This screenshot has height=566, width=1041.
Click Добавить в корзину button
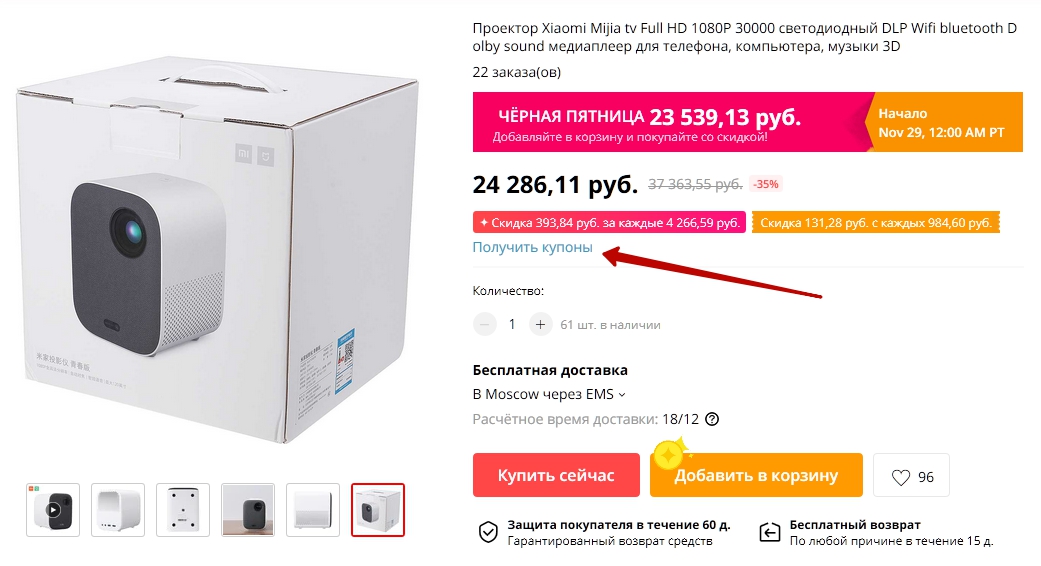point(756,475)
